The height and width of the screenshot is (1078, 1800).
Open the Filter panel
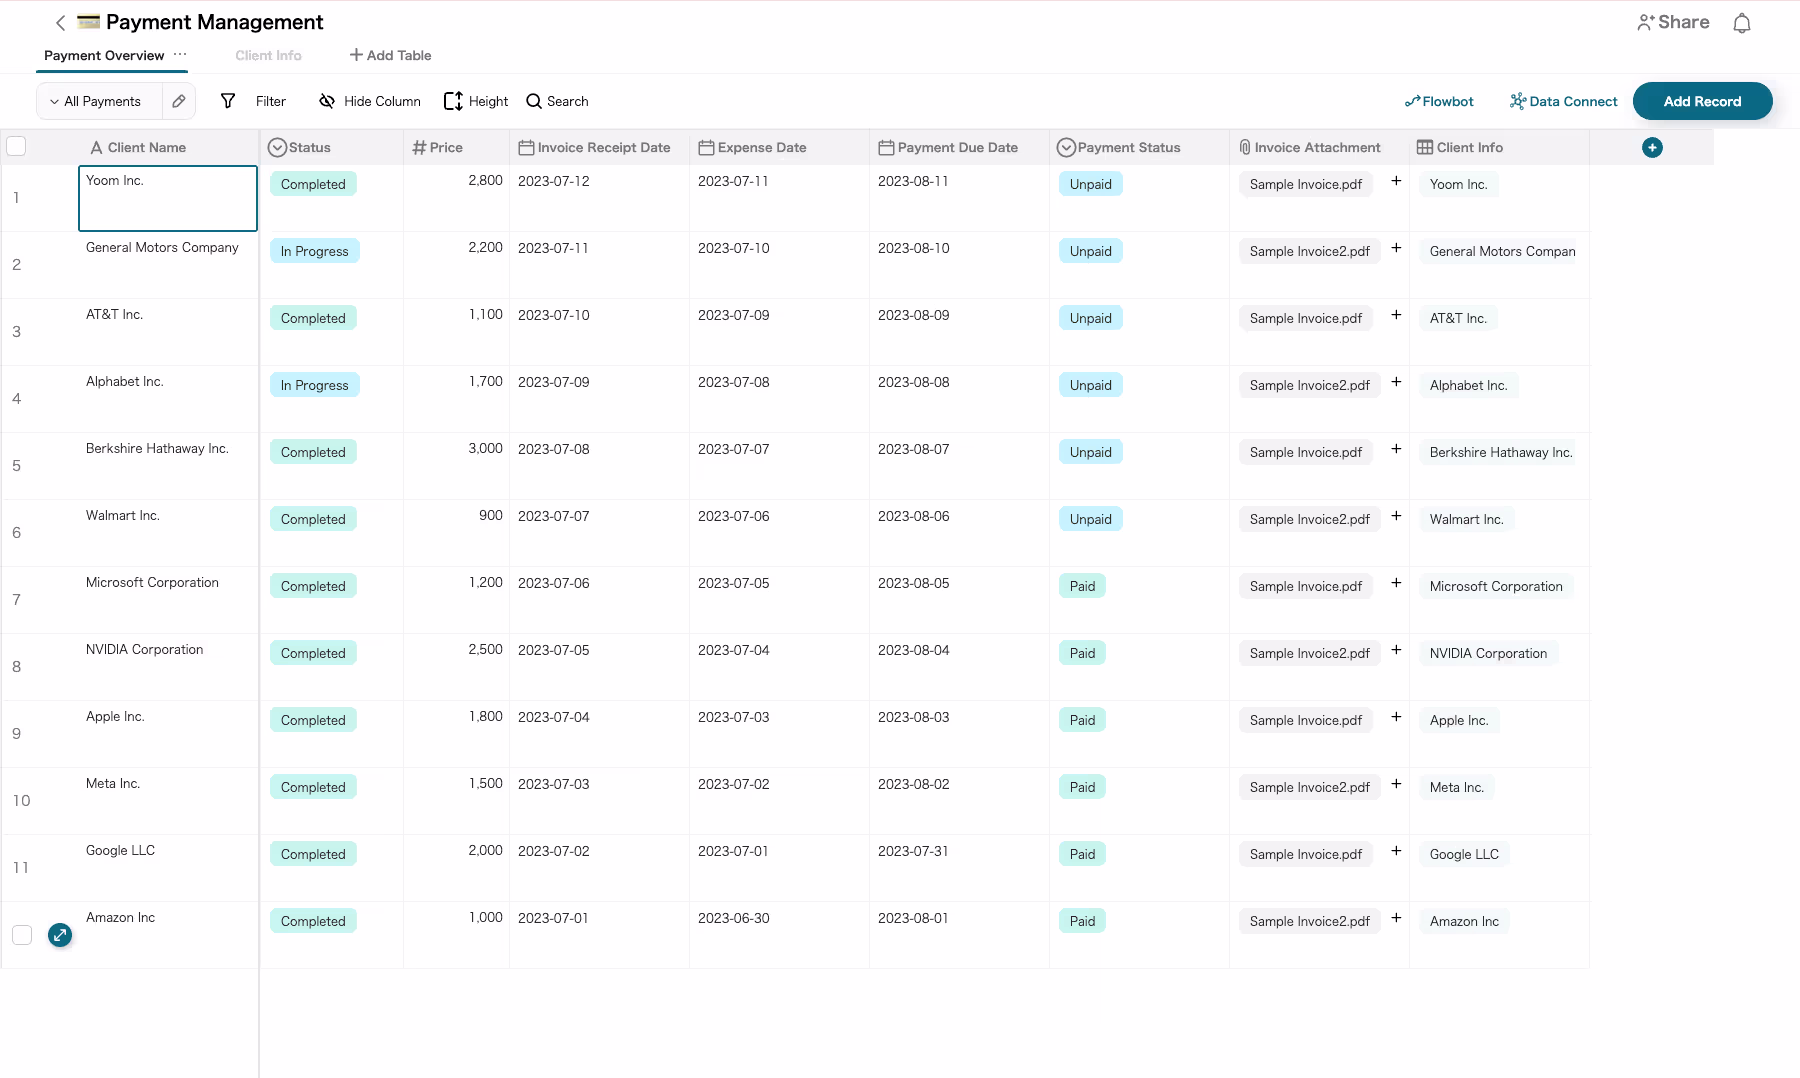tap(255, 101)
